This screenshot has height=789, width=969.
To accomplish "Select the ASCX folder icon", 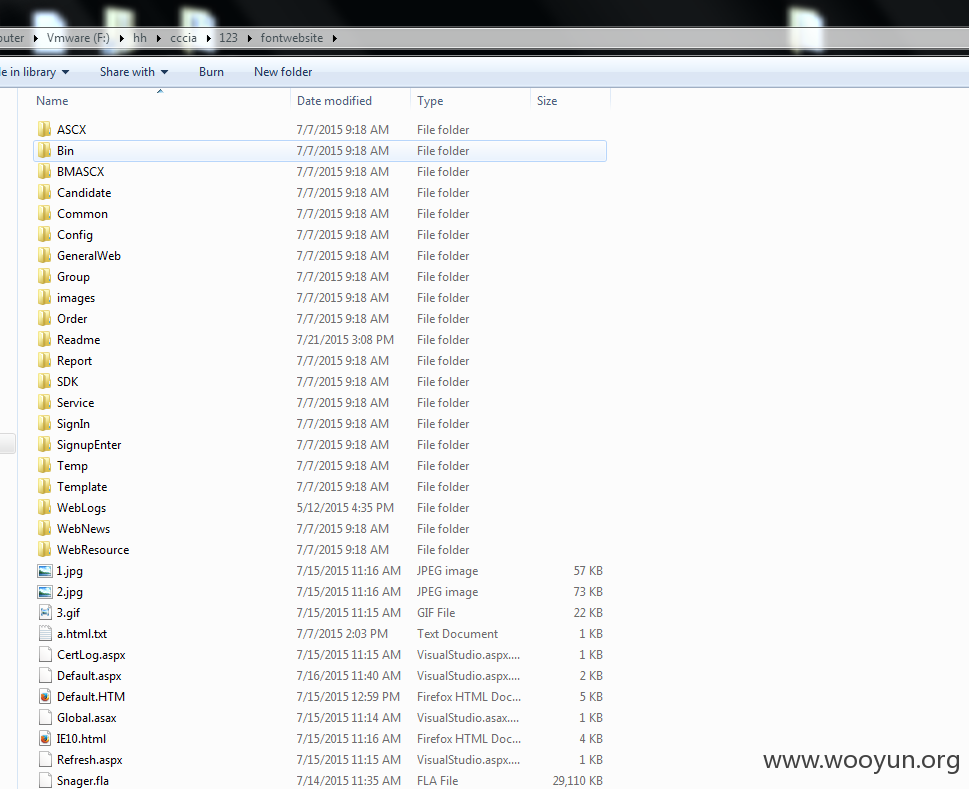I will tap(44, 129).
